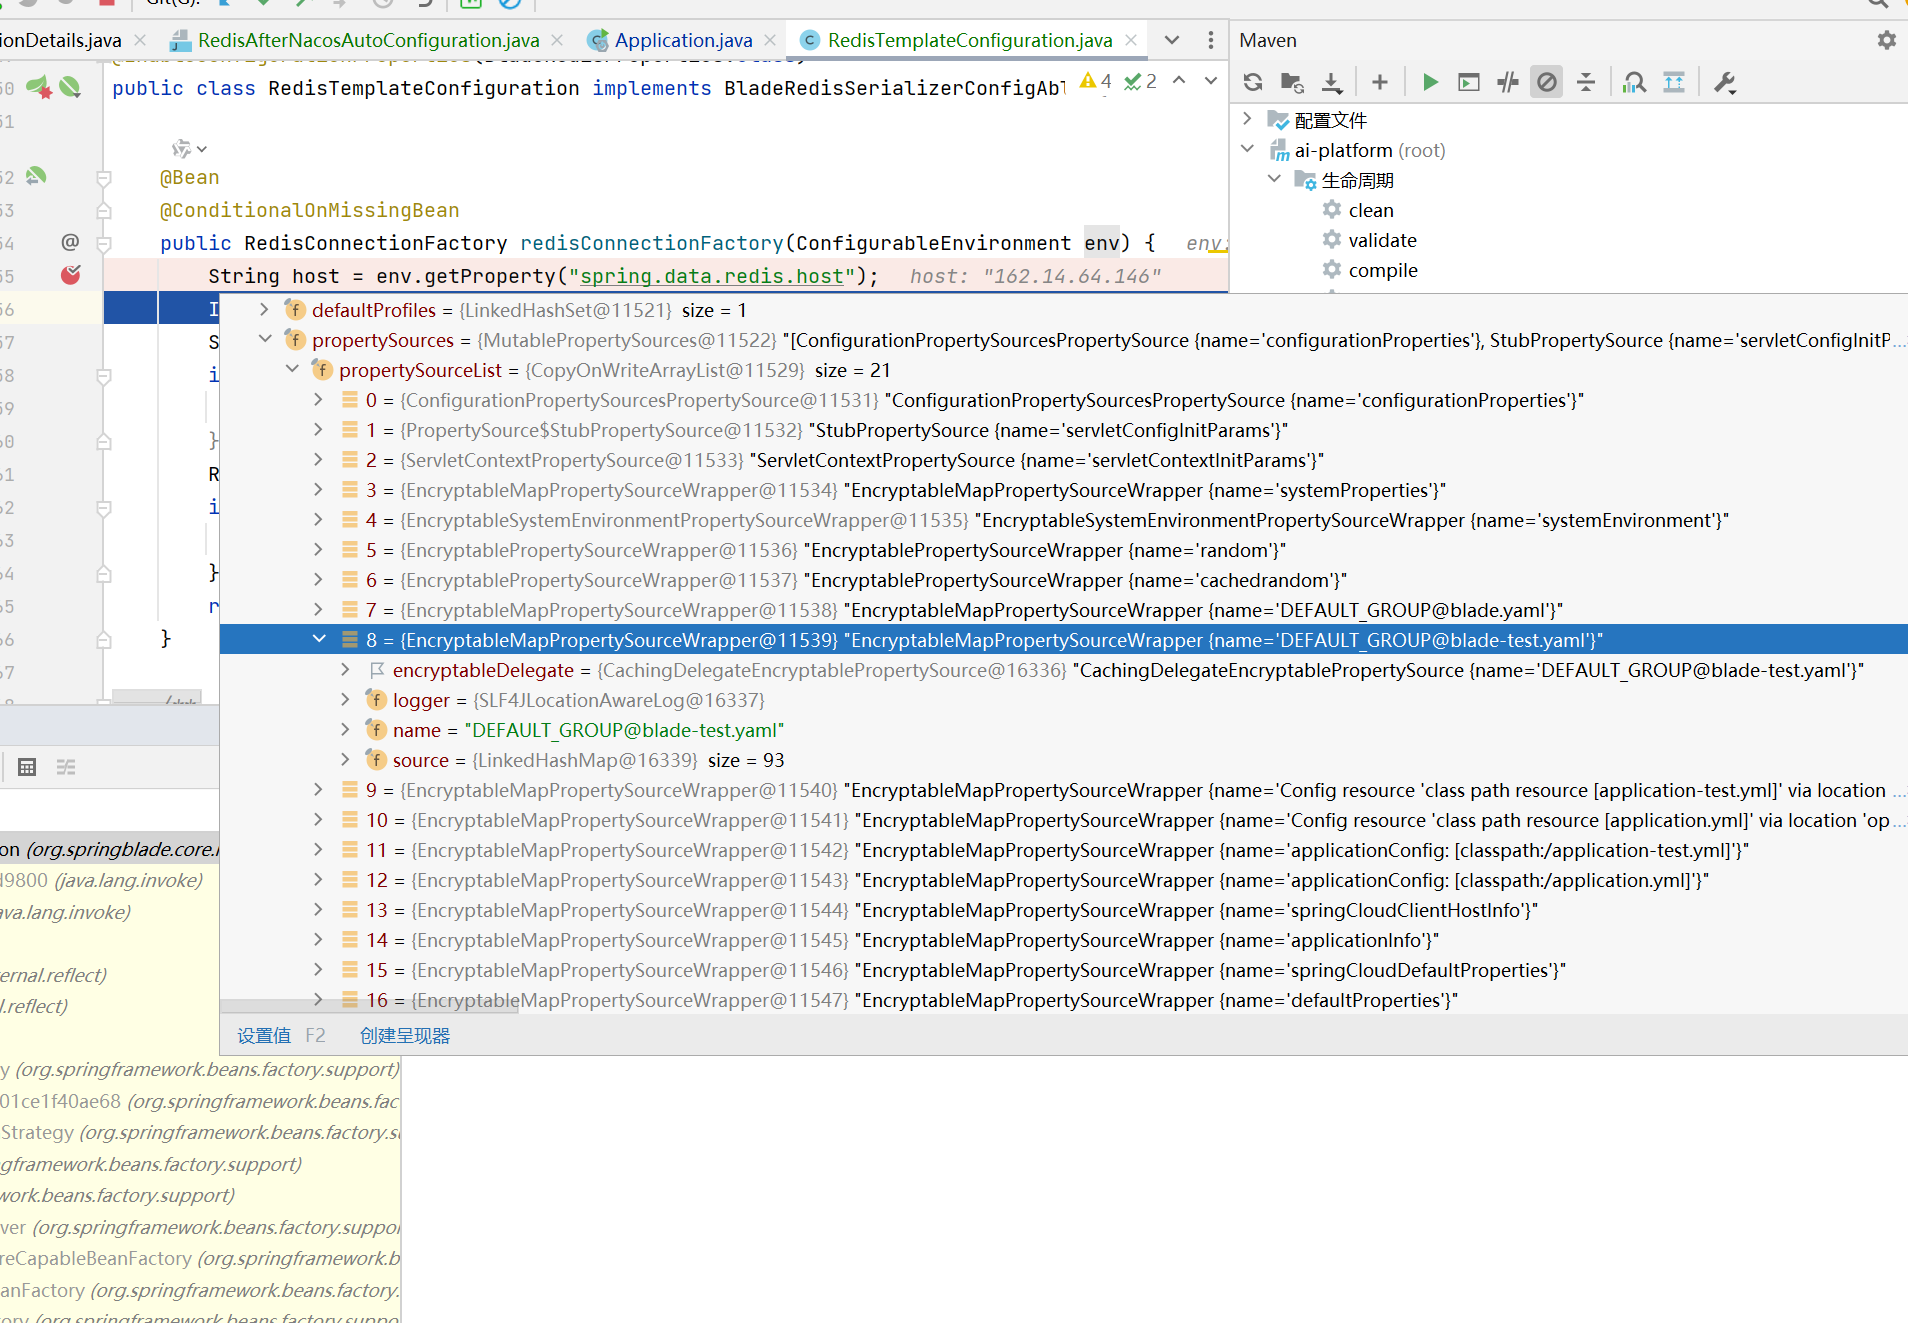Go to next highlighted error arrow
Viewport: 1908px width, 1323px height.
[1211, 81]
